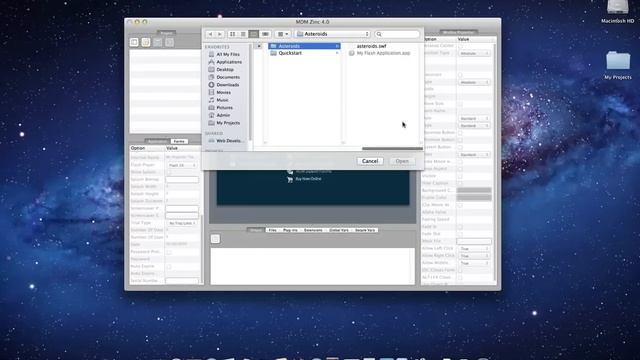The width and height of the screenshot is (640, 360).
Task: Switch to the Global Vars tab
Action: (339, 230)
